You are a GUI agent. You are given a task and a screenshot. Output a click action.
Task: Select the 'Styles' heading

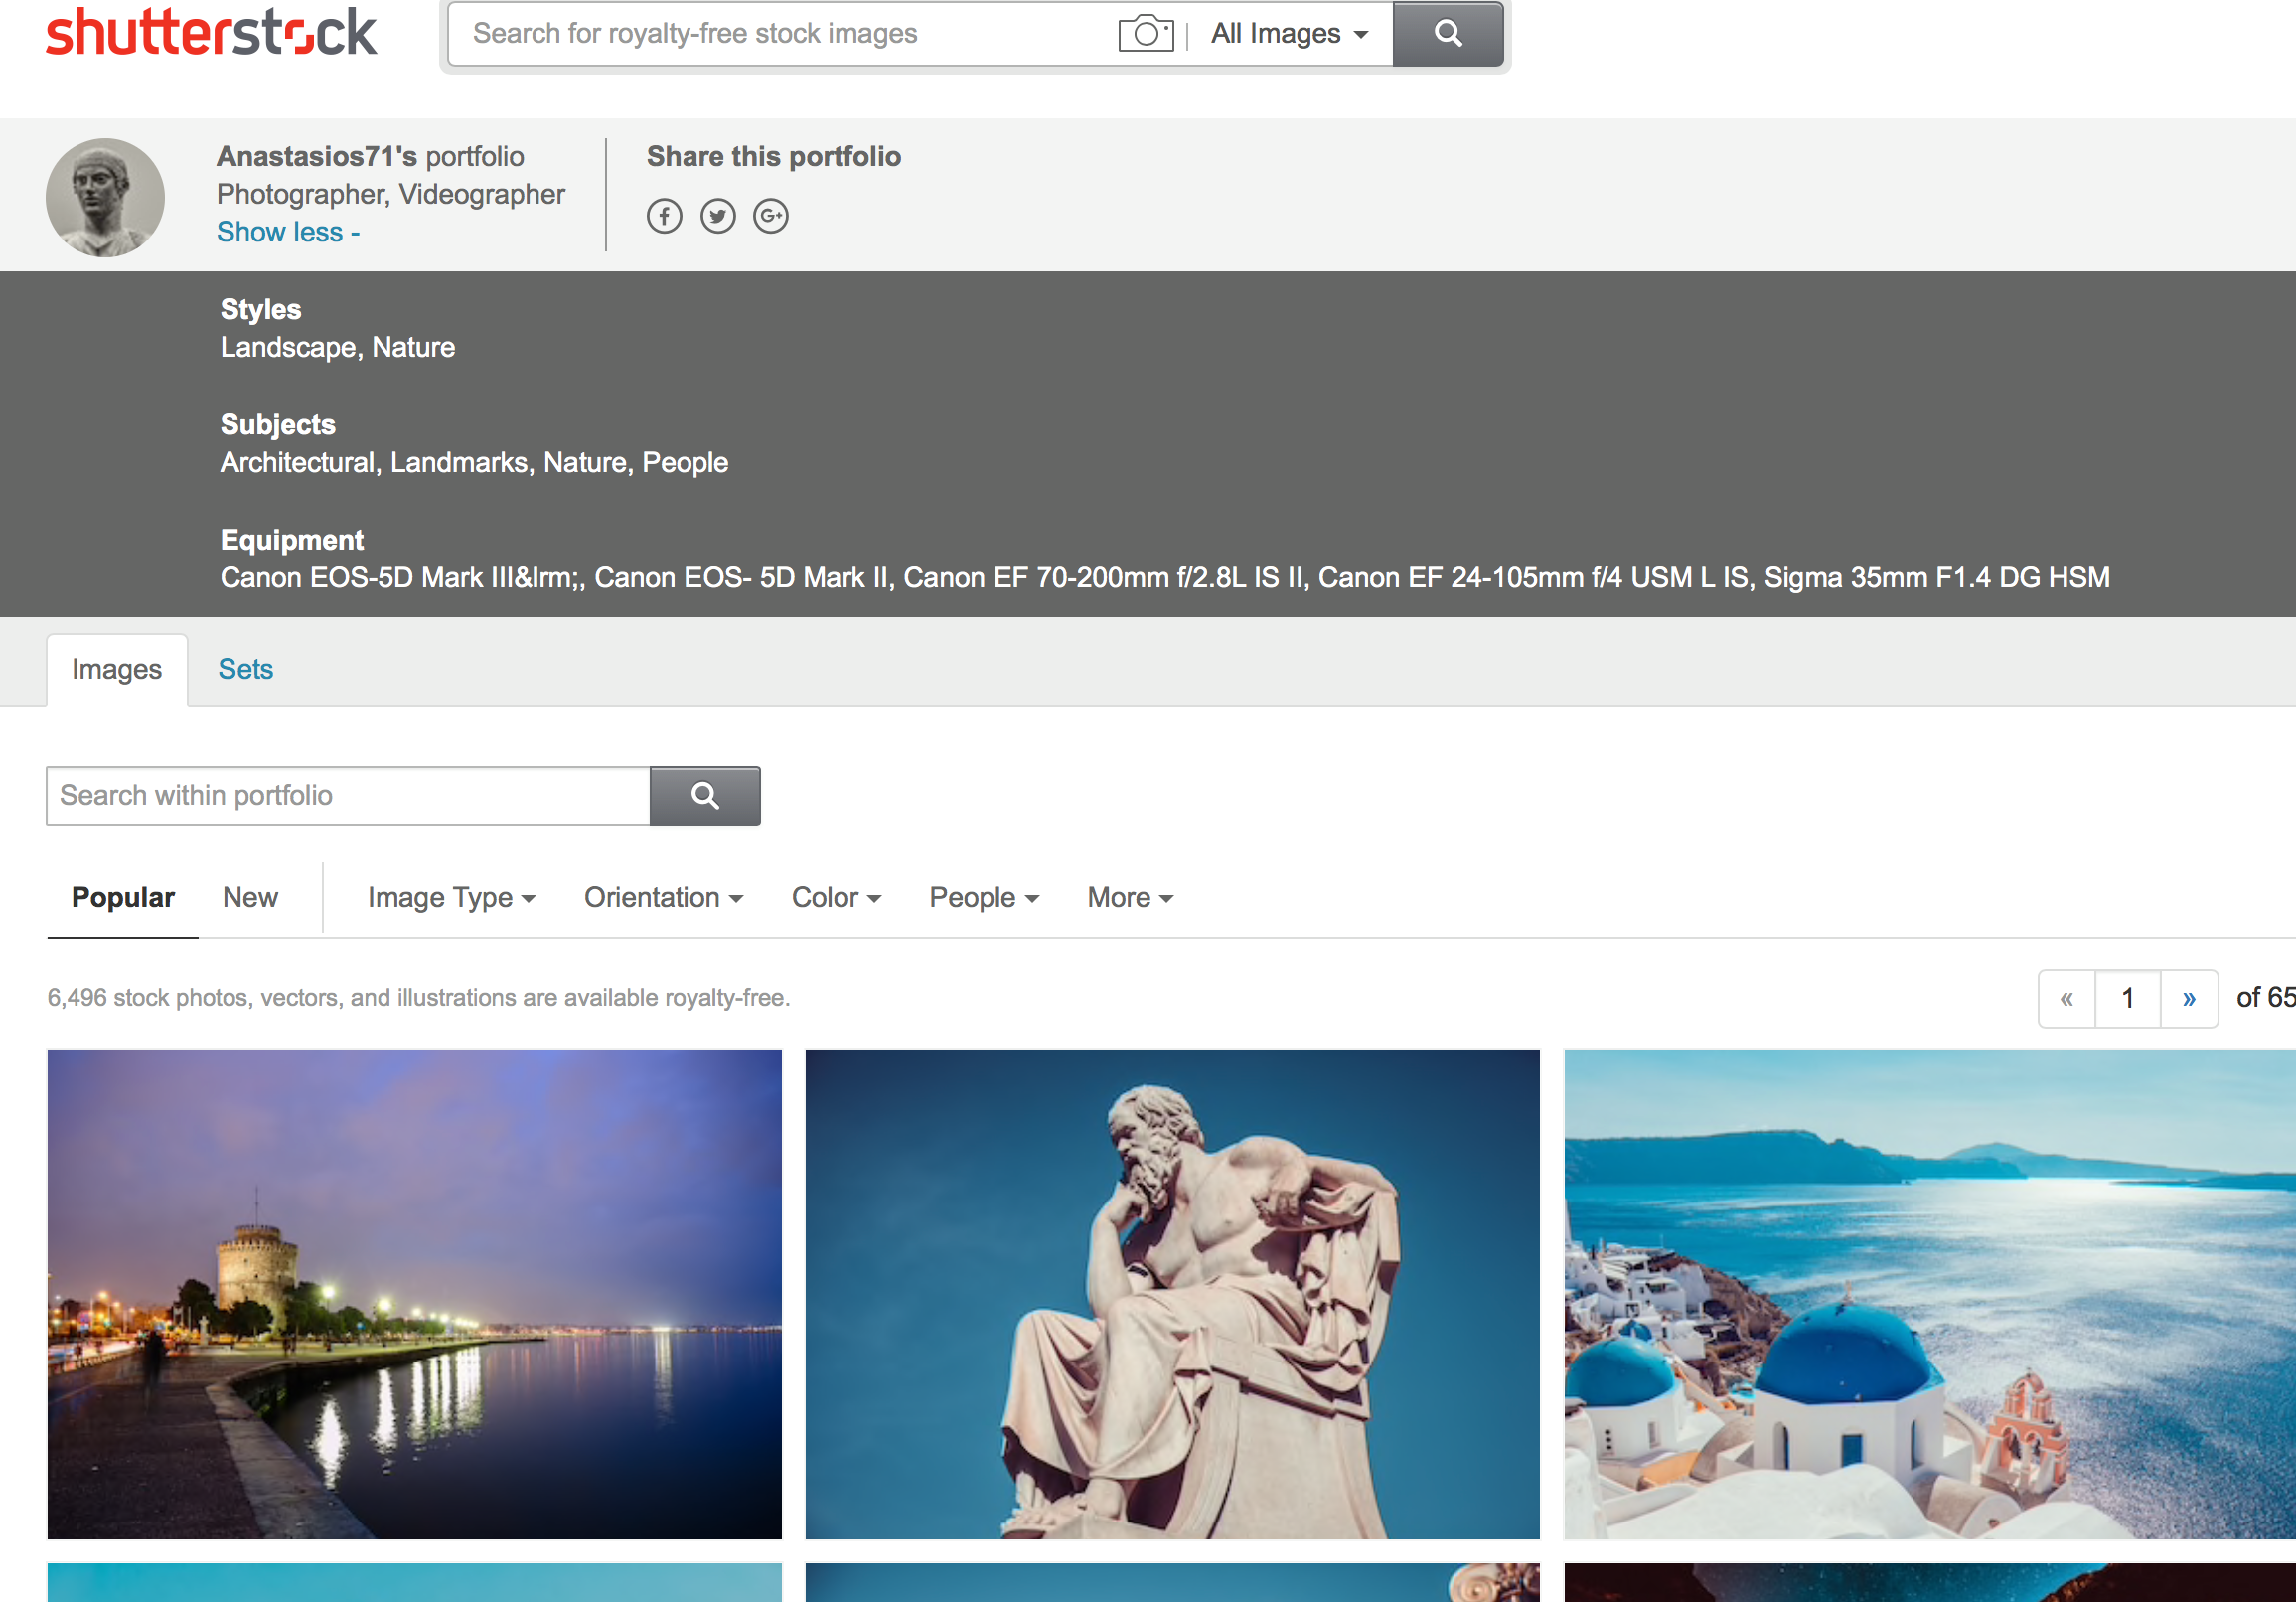click(260, 309)
